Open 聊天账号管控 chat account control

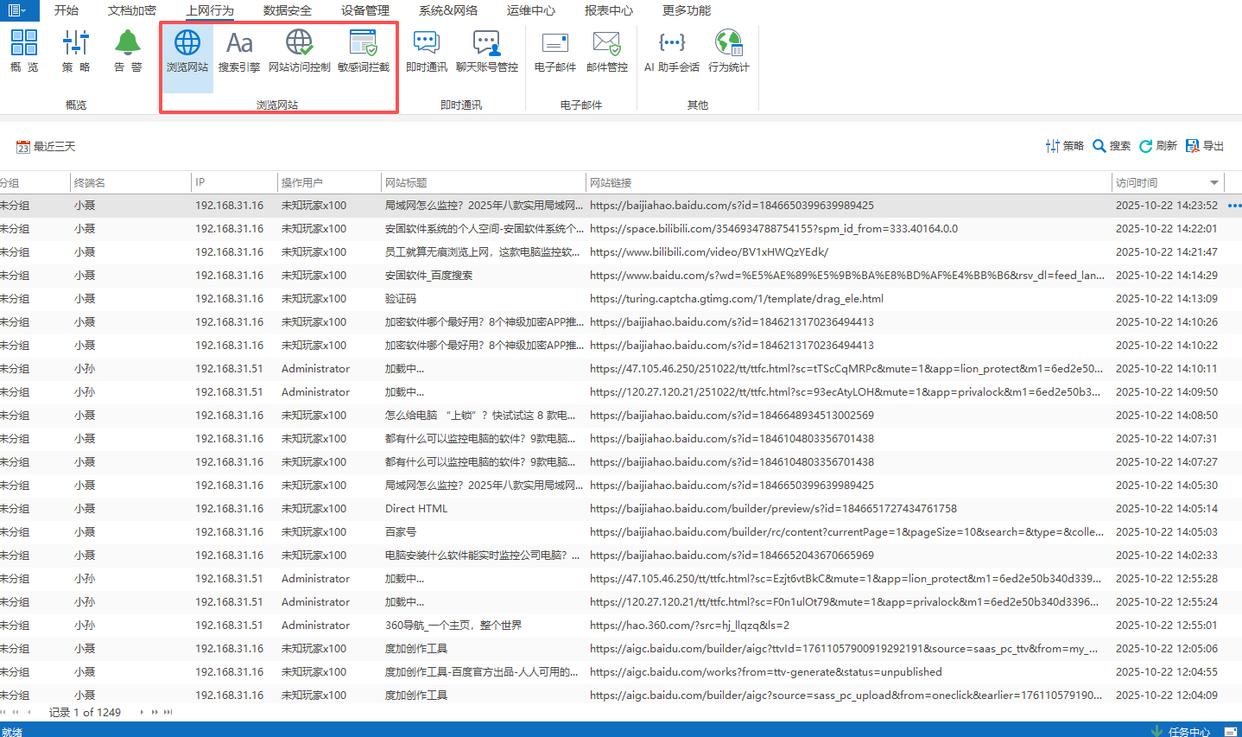pos(487,50)
